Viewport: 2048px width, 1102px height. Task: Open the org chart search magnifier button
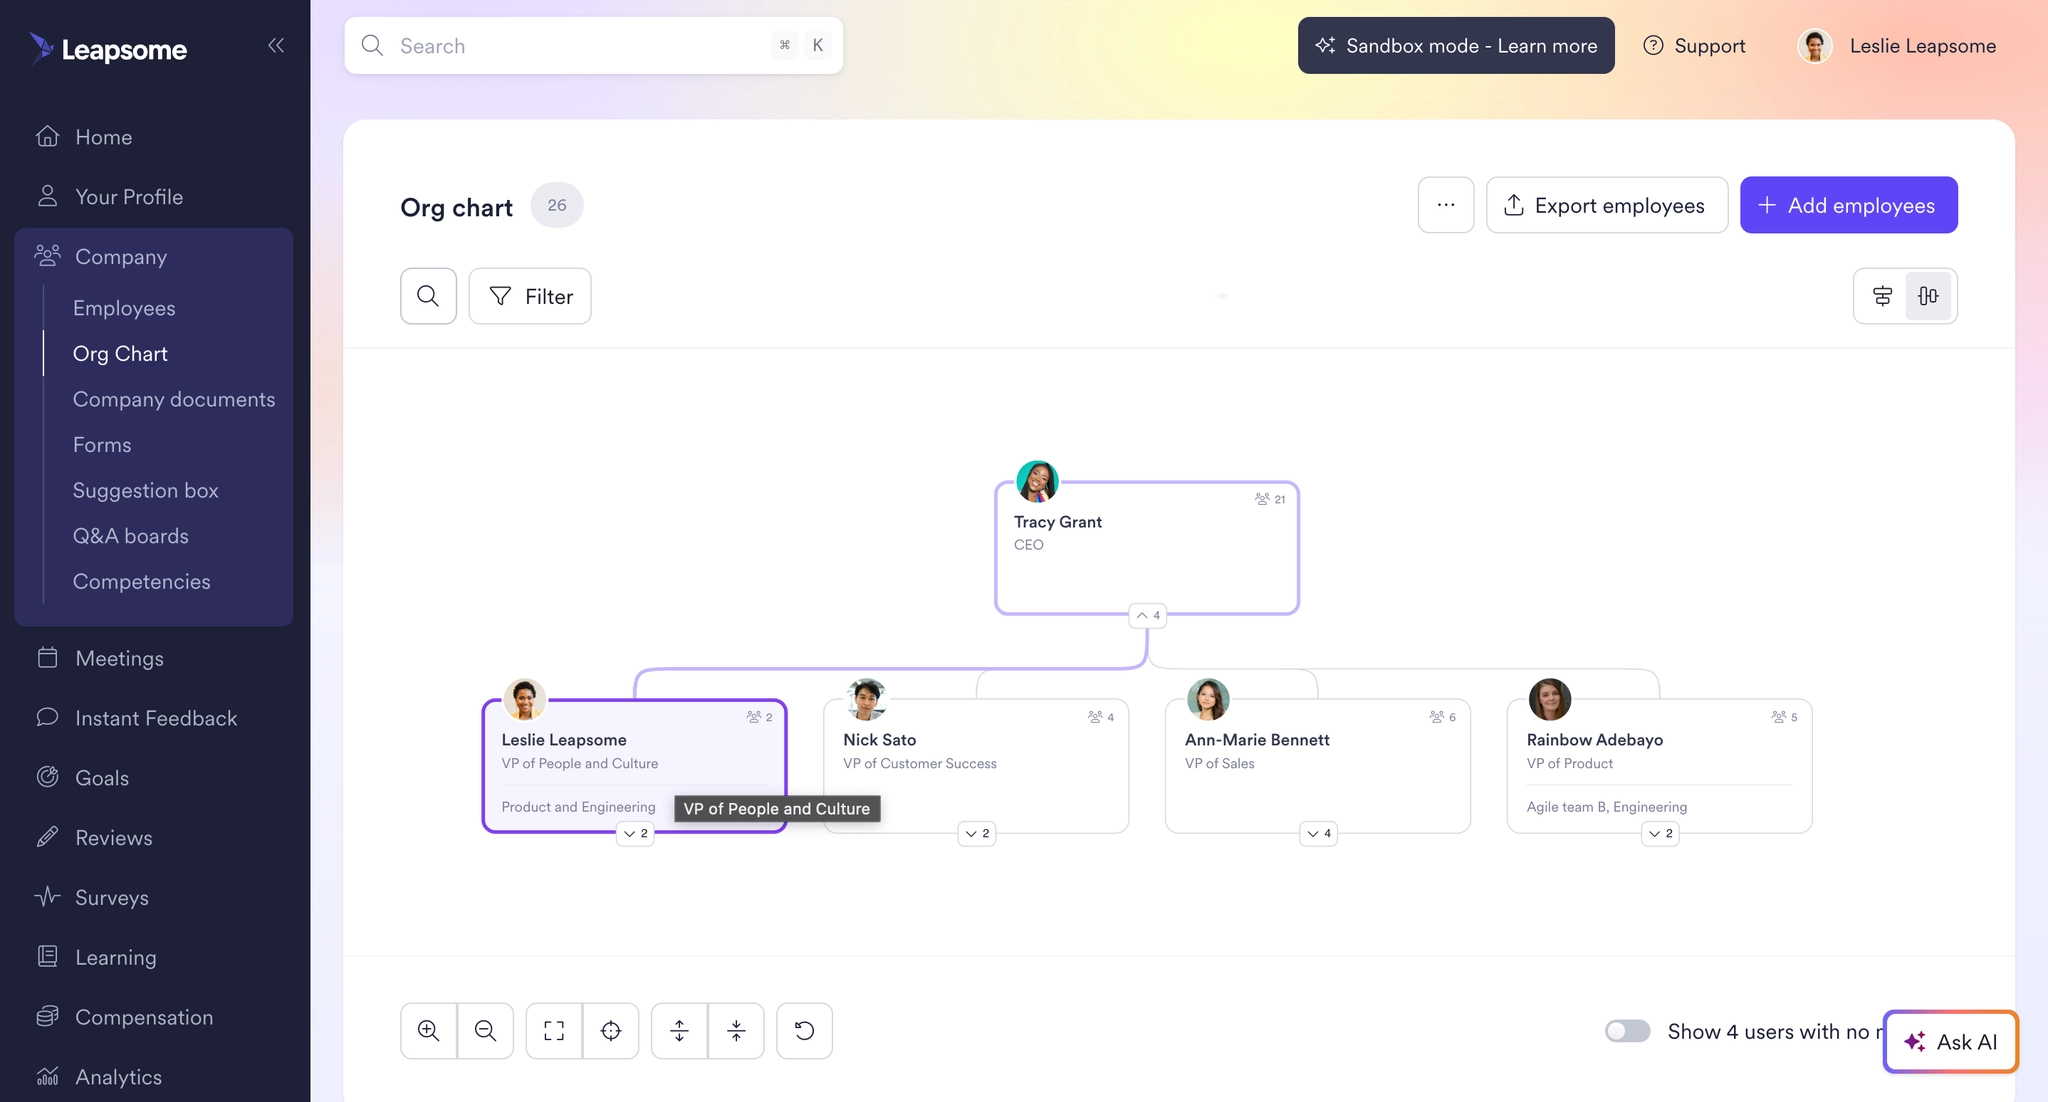(x=428, y=296)
